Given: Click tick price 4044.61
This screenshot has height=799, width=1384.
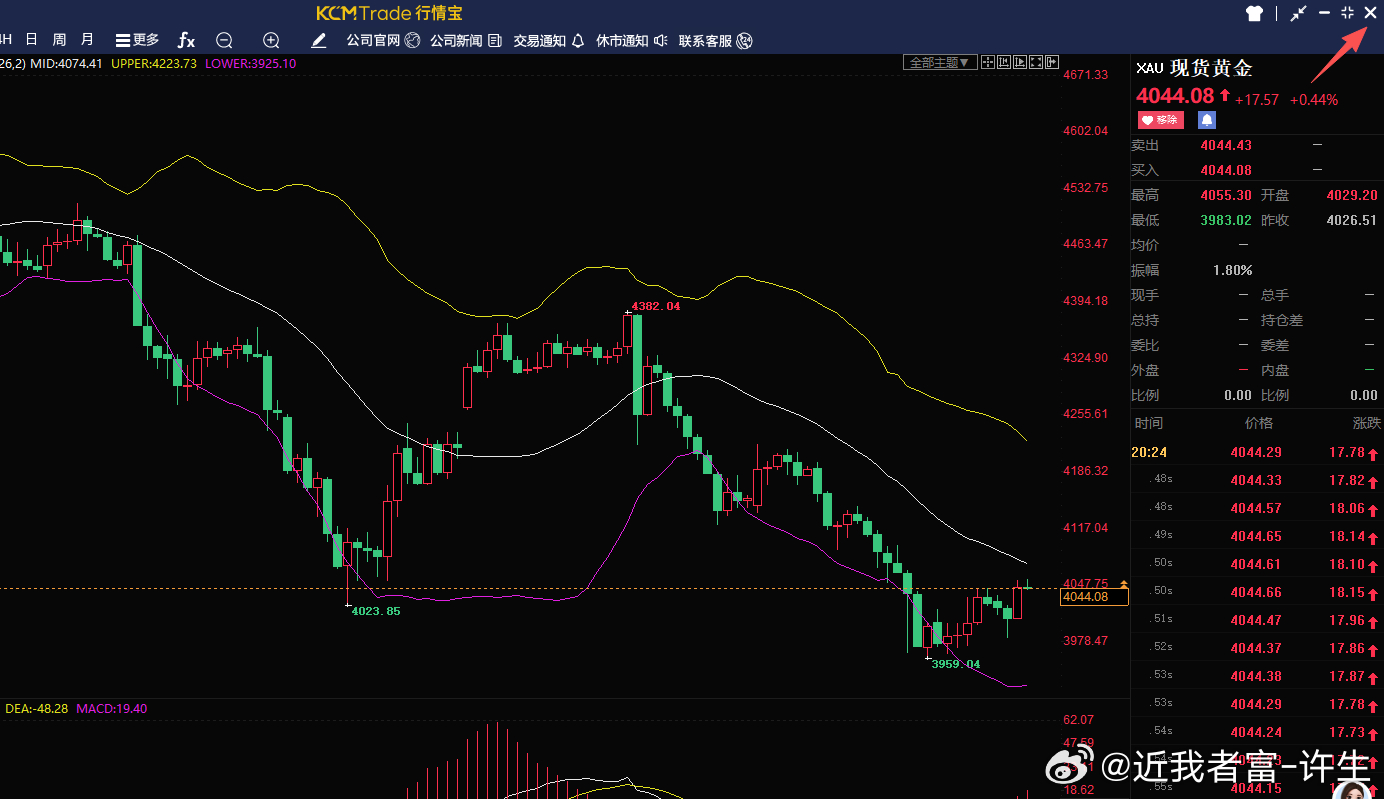Looking at the screenshot, I should [1256, 564].
